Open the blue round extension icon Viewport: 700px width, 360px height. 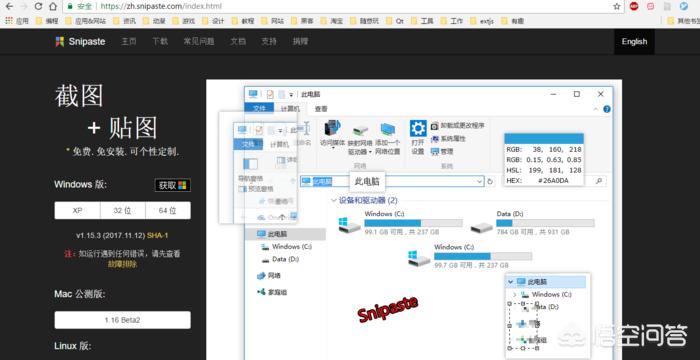tap(683, 6)
